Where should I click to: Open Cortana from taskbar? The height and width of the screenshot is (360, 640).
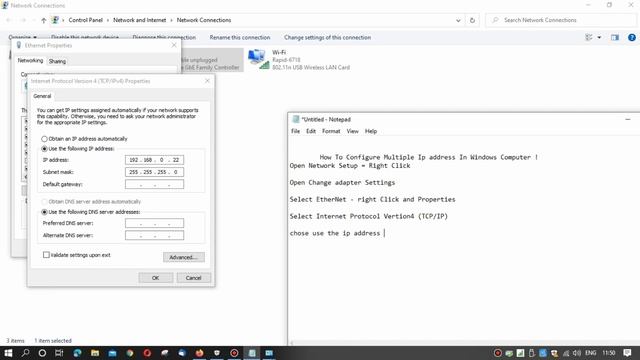tap(42, 353)
